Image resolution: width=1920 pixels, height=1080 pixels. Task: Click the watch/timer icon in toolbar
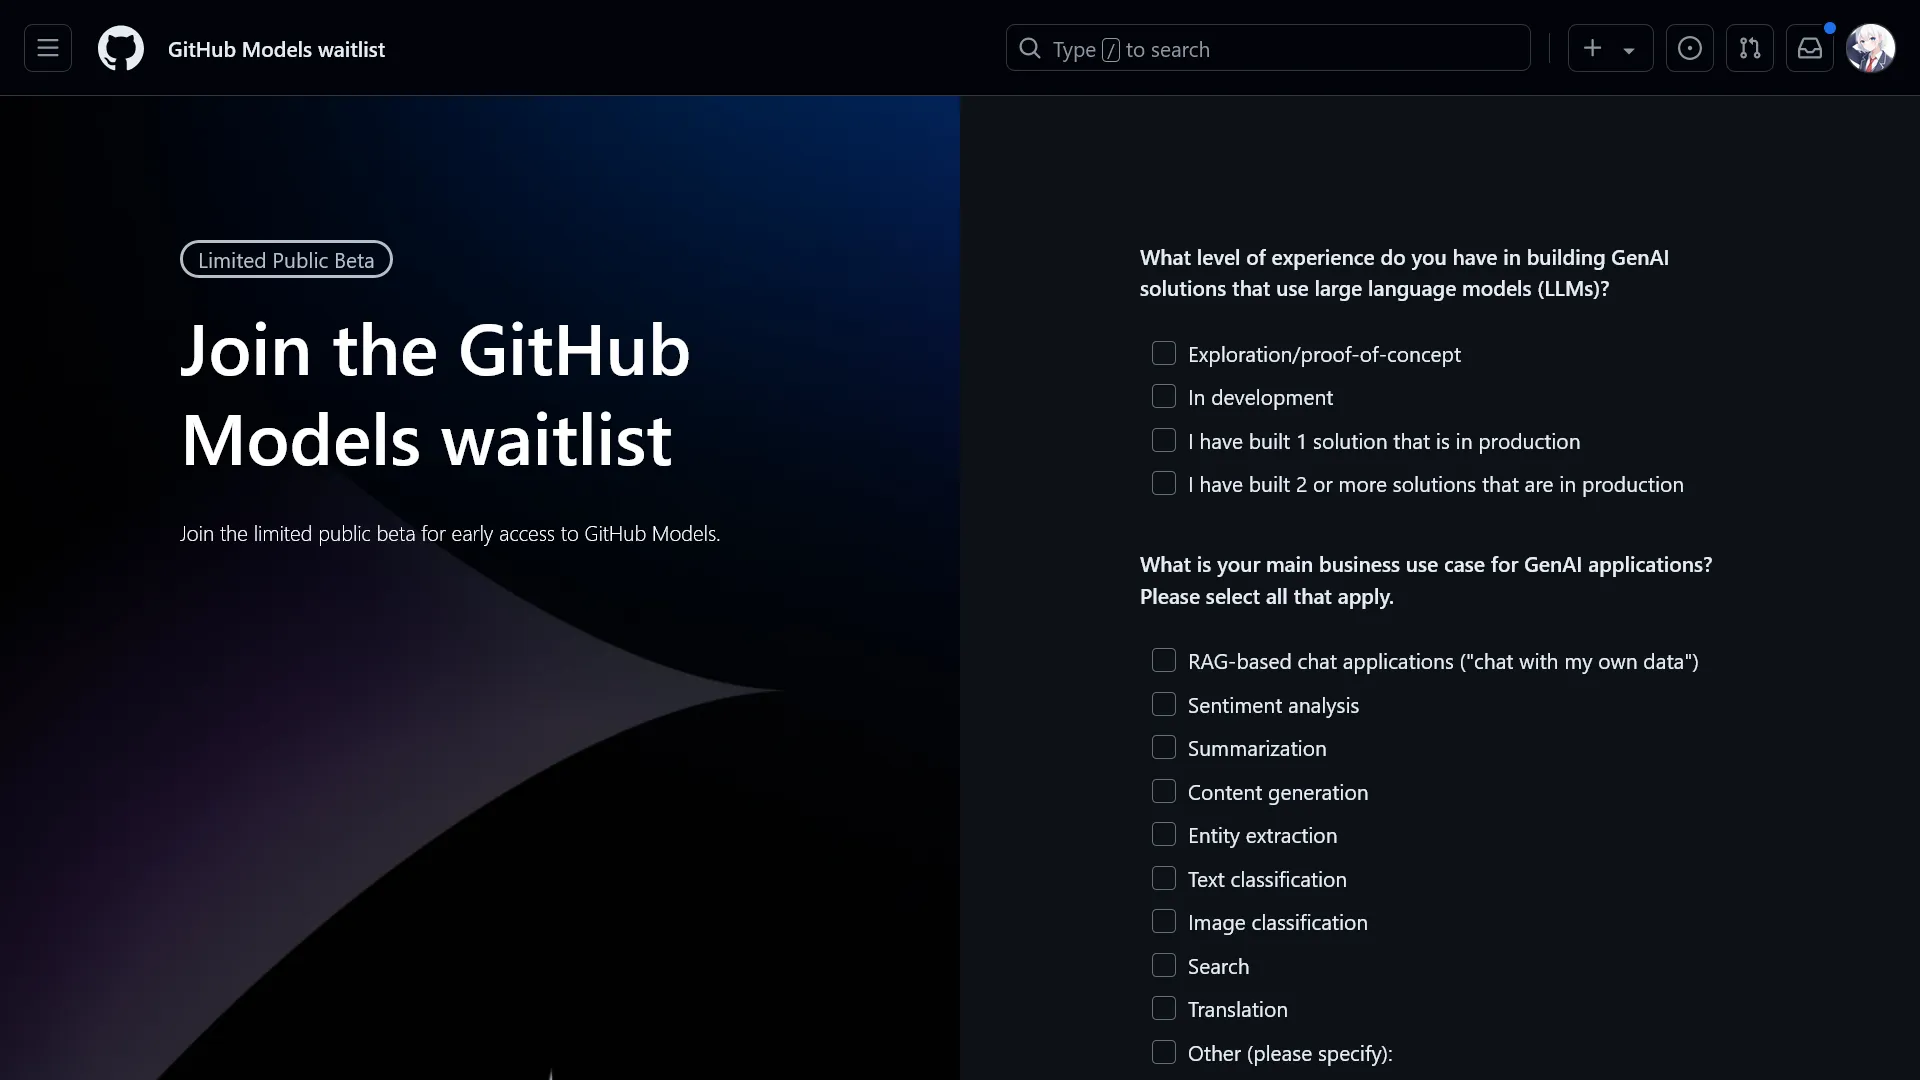point(1689,49)
